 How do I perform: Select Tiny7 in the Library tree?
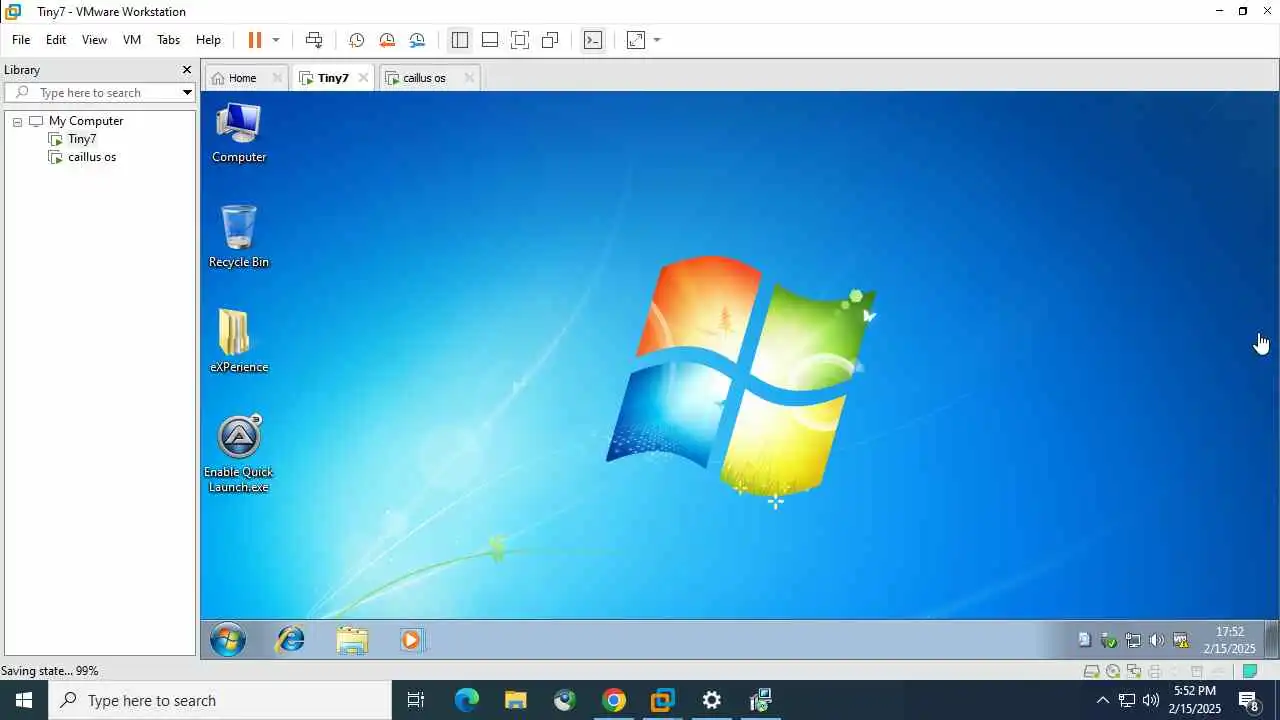82,139
